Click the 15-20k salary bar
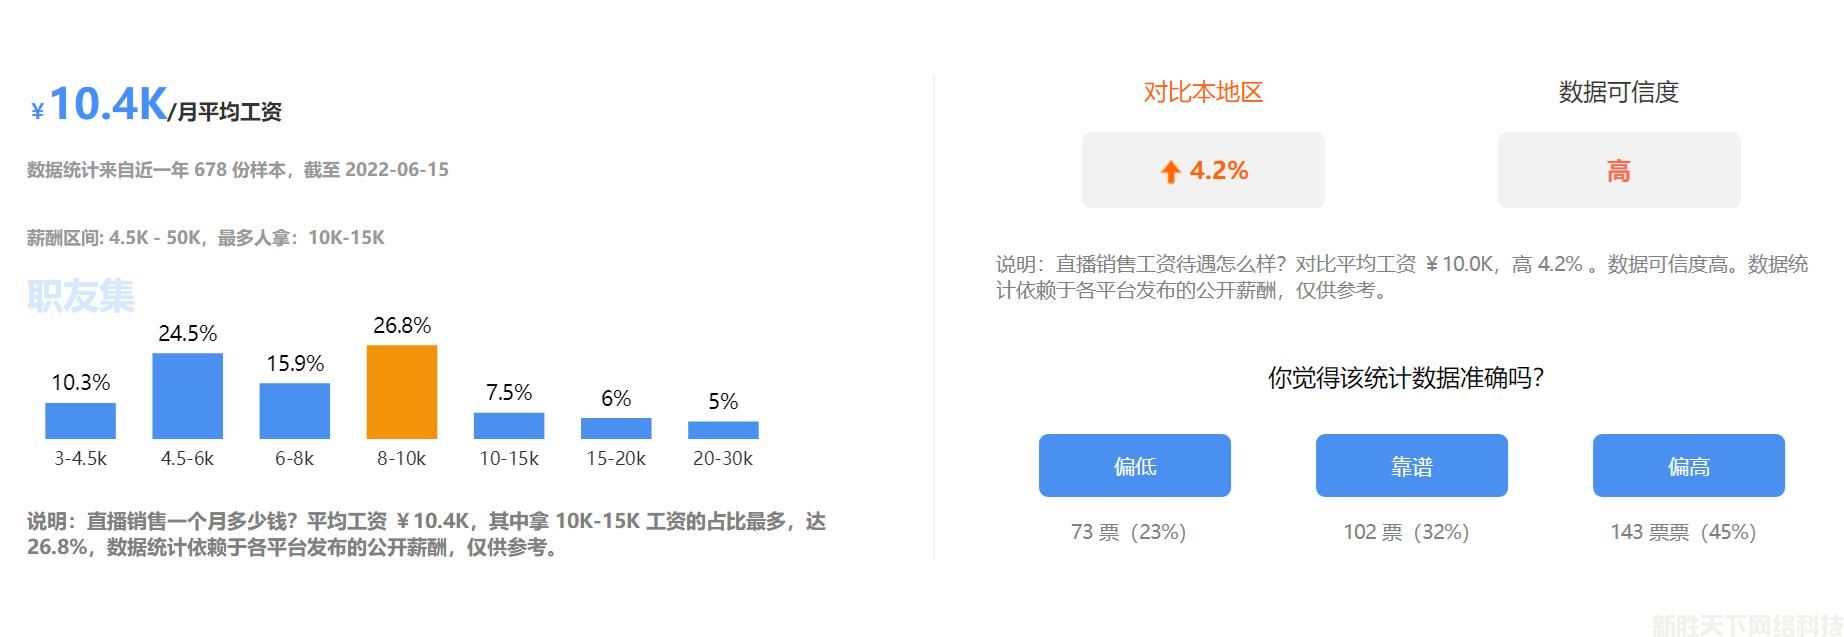This screenshot has height=637, width=1844. pos(616,428)
